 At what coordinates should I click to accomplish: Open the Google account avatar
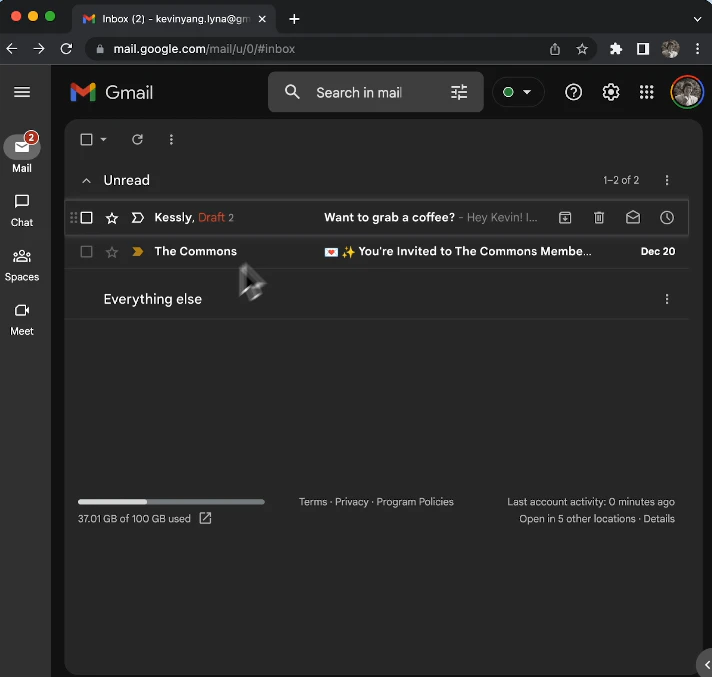click(687, 92)
